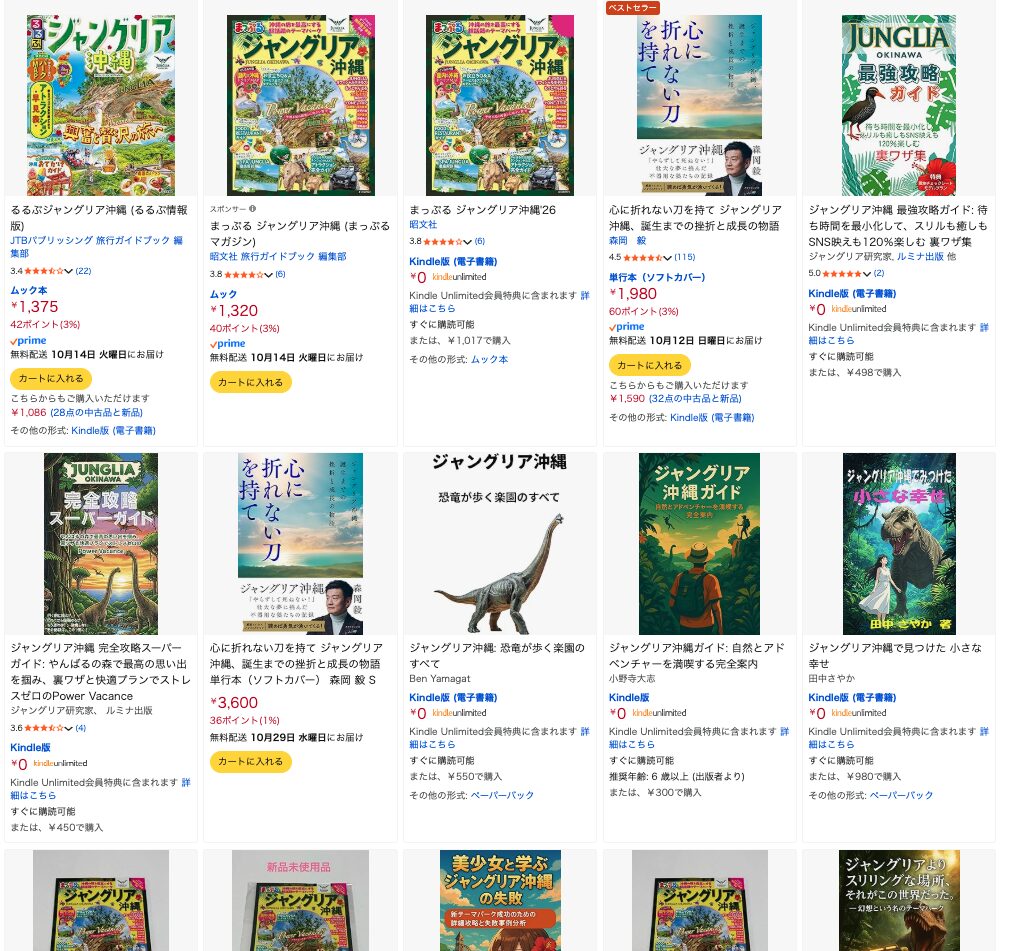Open the 昭文社 author link
The height and width of the screenshot is (951, 1031).
click(423, 225)
